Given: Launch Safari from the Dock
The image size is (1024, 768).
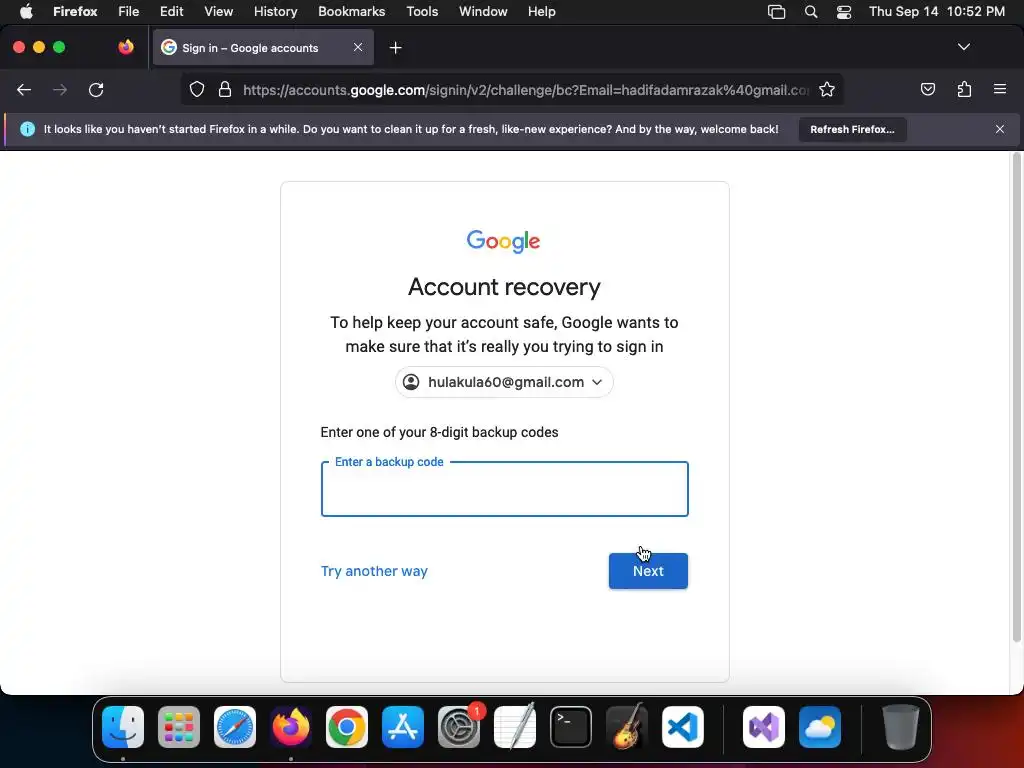Looking at the screenshot, I should coord(235,727).
